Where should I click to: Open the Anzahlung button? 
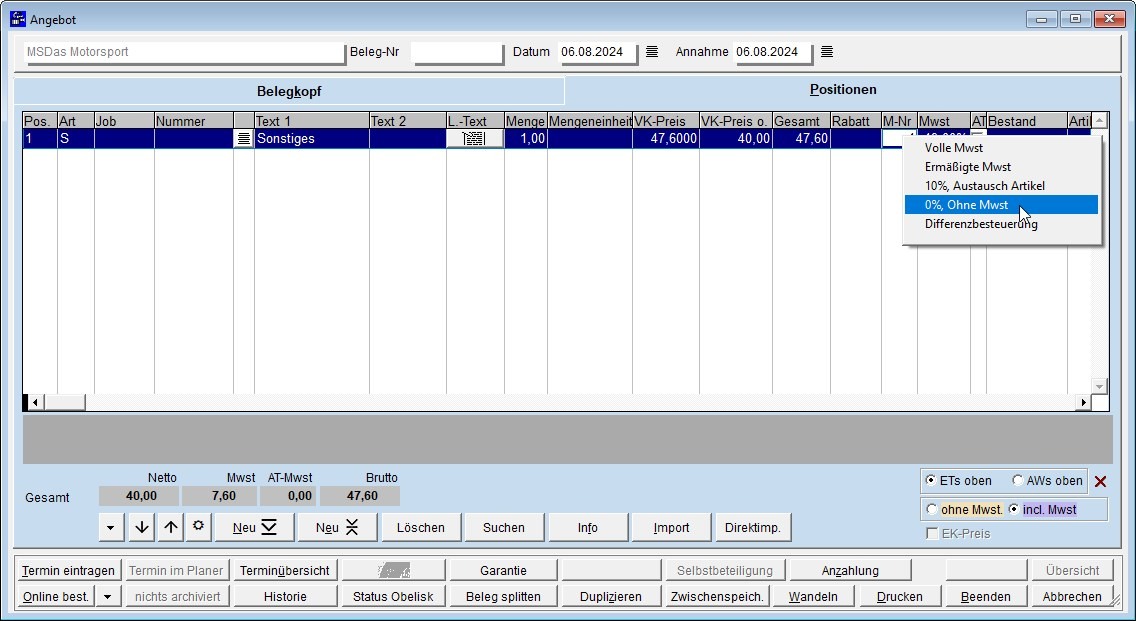point(850,571)
